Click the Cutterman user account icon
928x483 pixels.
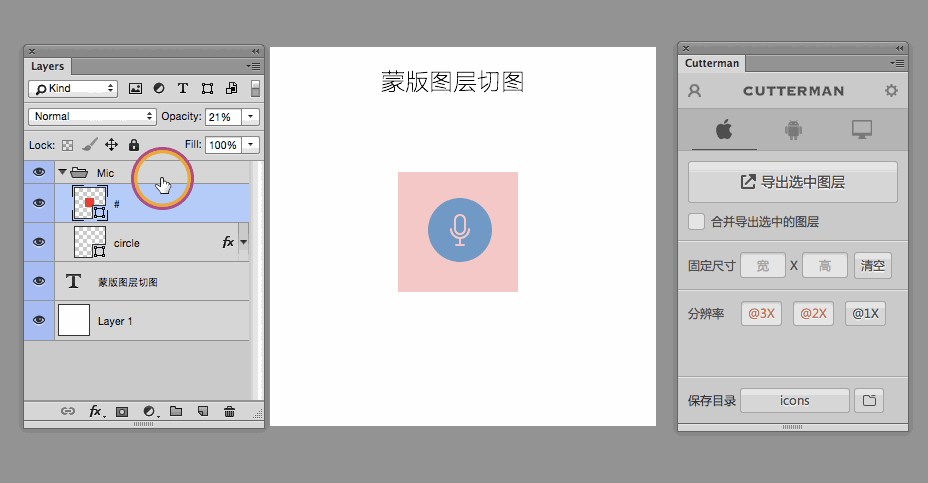pyautogui.click(x=695, y=91)
